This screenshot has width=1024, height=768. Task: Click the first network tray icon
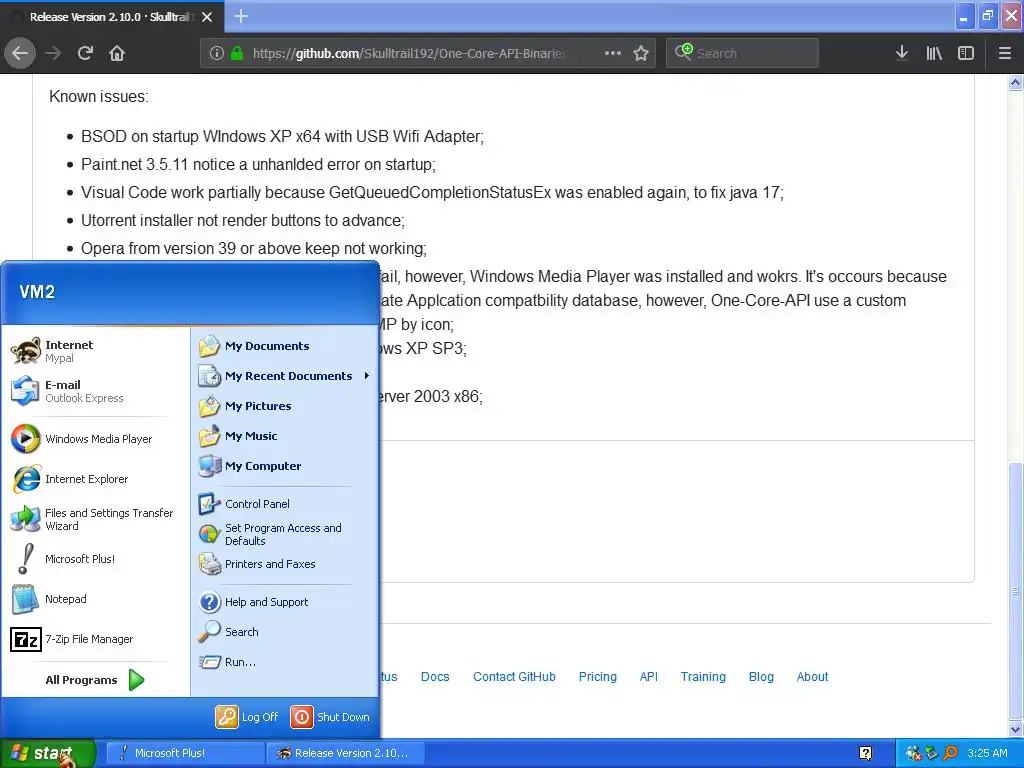click(x=914, y=754)
